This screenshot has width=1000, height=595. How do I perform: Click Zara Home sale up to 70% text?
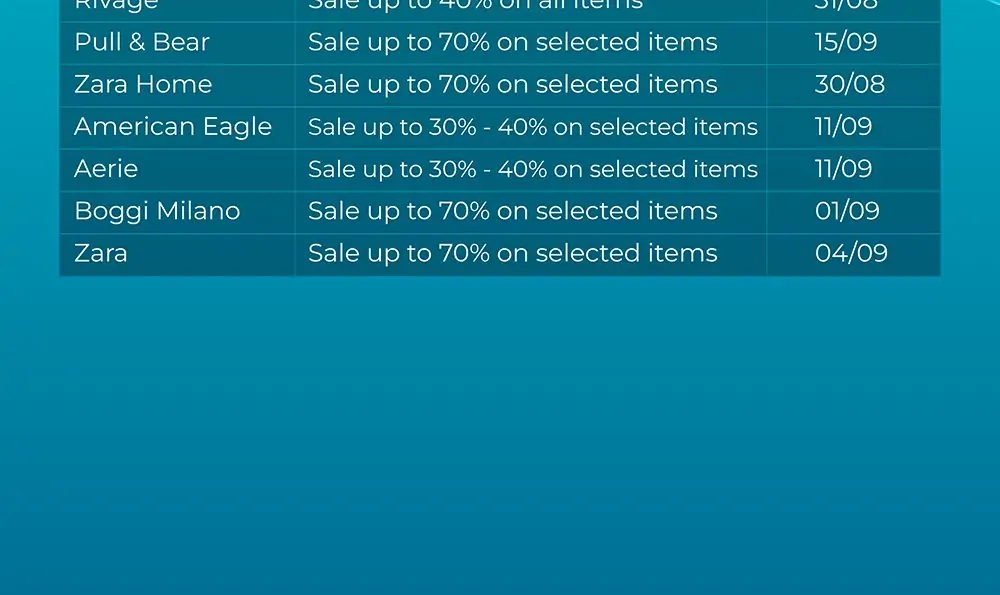point(513,84)
